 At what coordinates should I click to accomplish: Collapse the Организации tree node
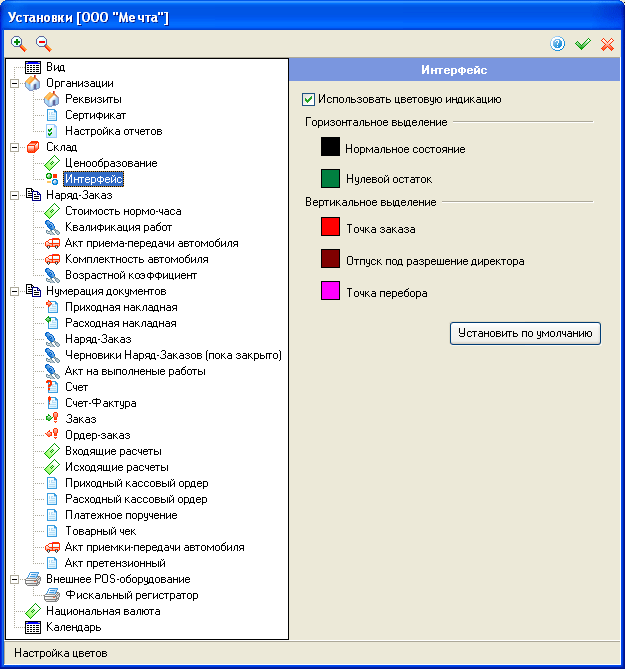(15, 83)
